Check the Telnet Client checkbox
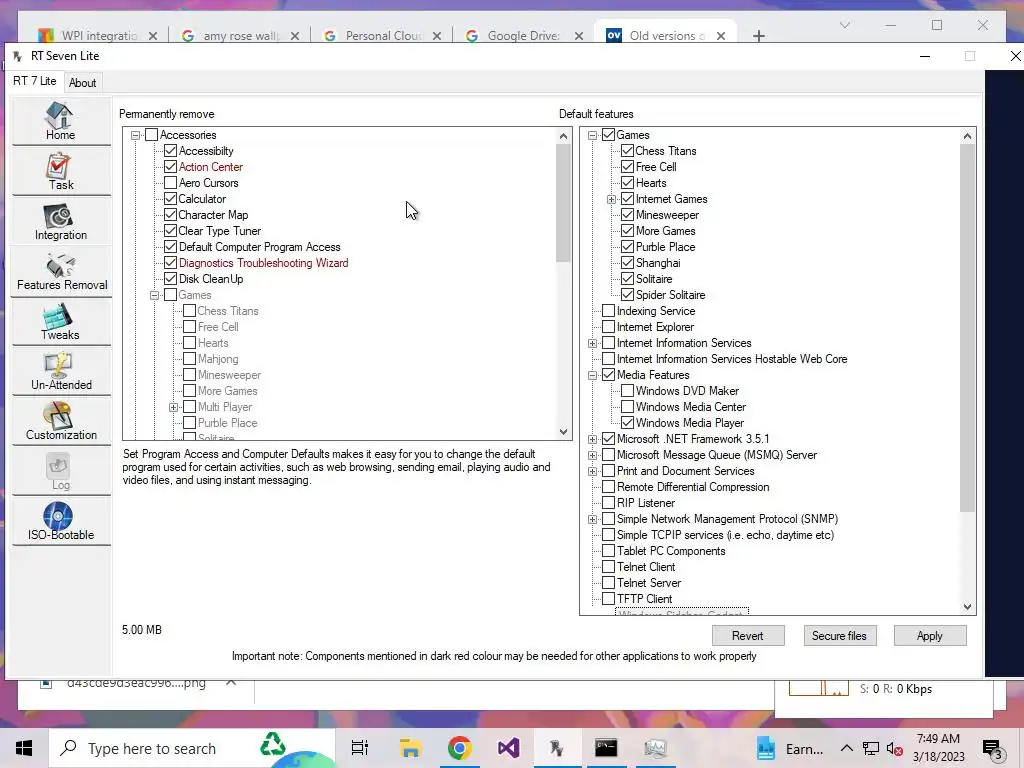 click(608, 567)
